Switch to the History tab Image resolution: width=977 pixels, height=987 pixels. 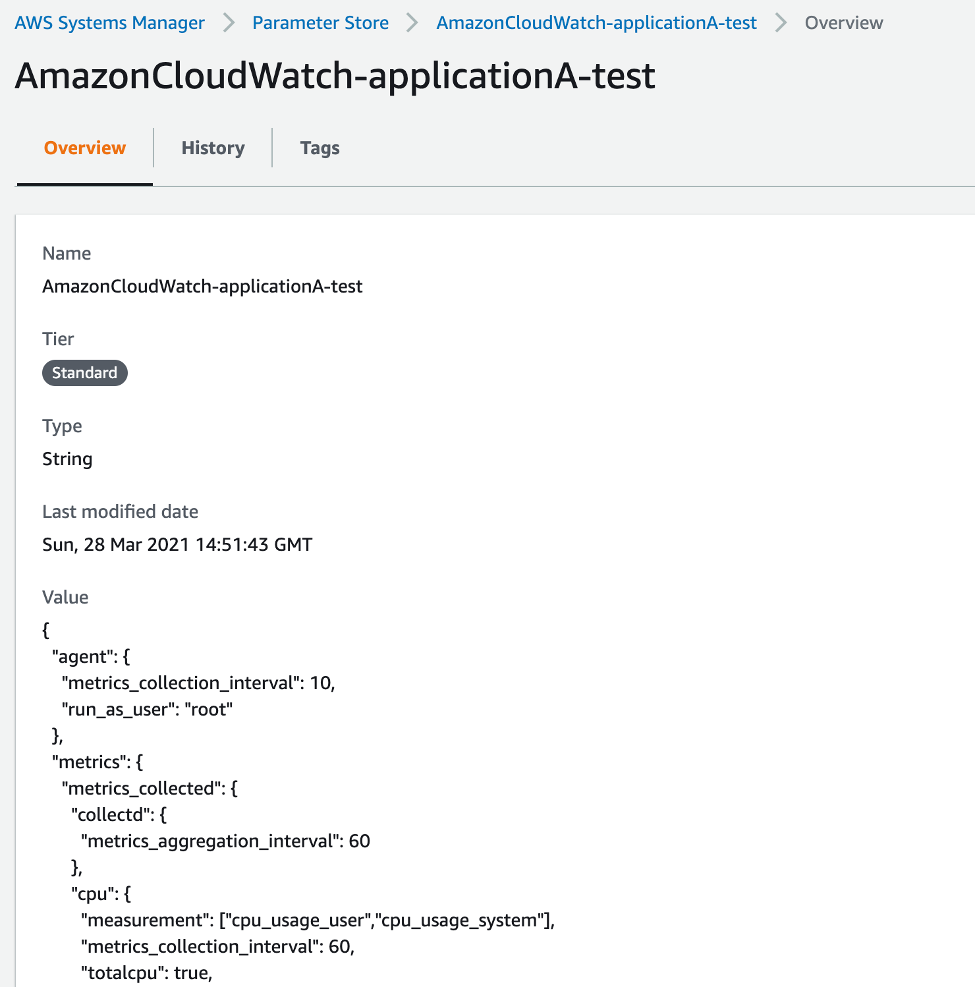point(212,147)
